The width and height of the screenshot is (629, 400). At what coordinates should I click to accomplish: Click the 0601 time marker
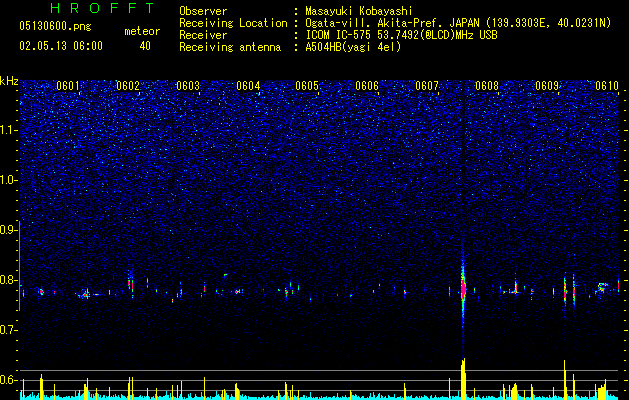pyautogui.click(x=68, y=86)
